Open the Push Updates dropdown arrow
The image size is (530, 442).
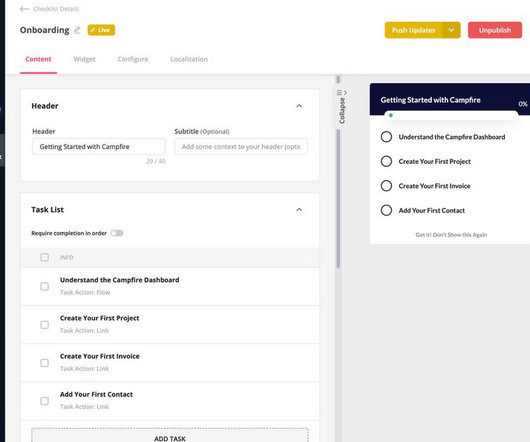point(451,30)
